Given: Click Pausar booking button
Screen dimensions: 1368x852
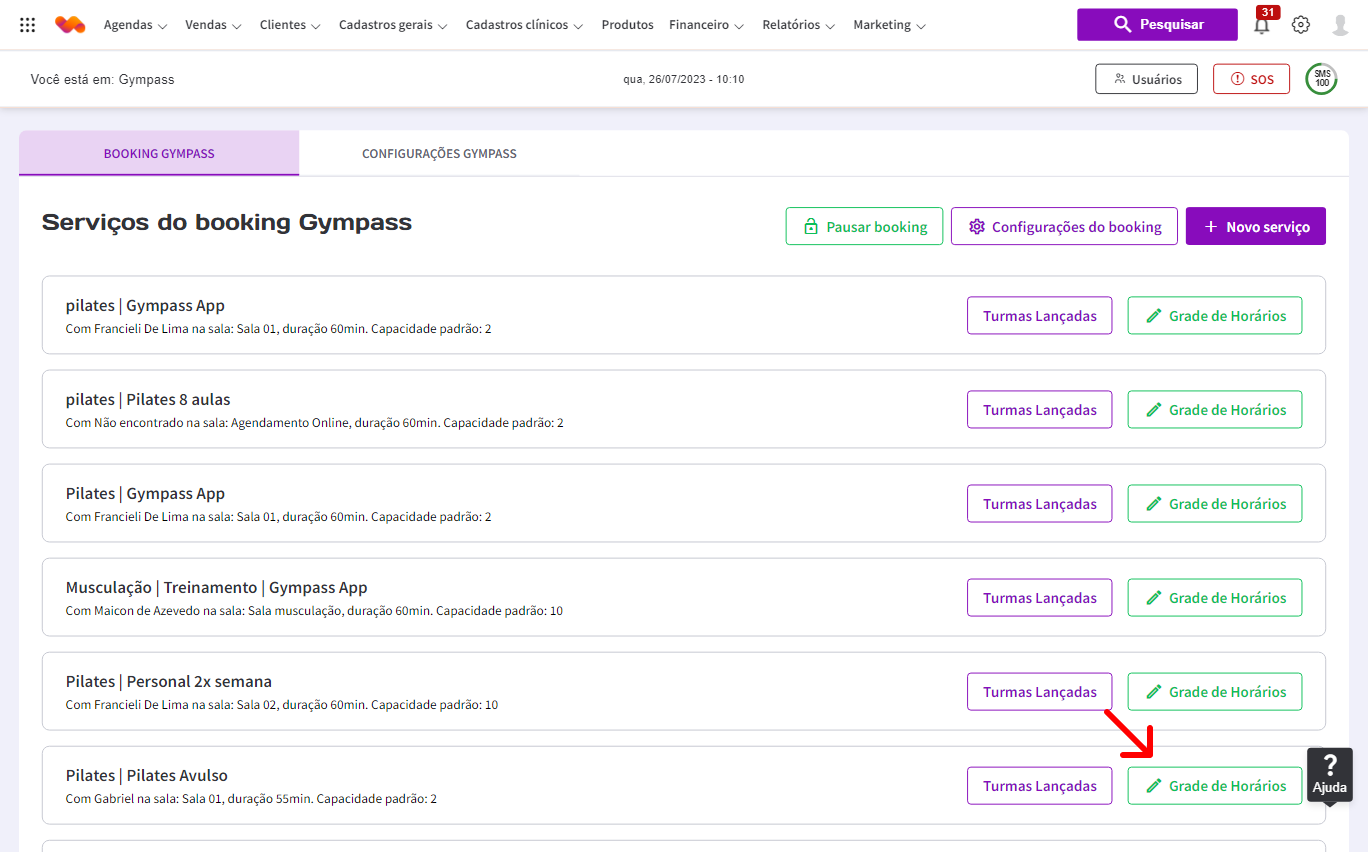Looking at the screenshot, I should 864,226.
